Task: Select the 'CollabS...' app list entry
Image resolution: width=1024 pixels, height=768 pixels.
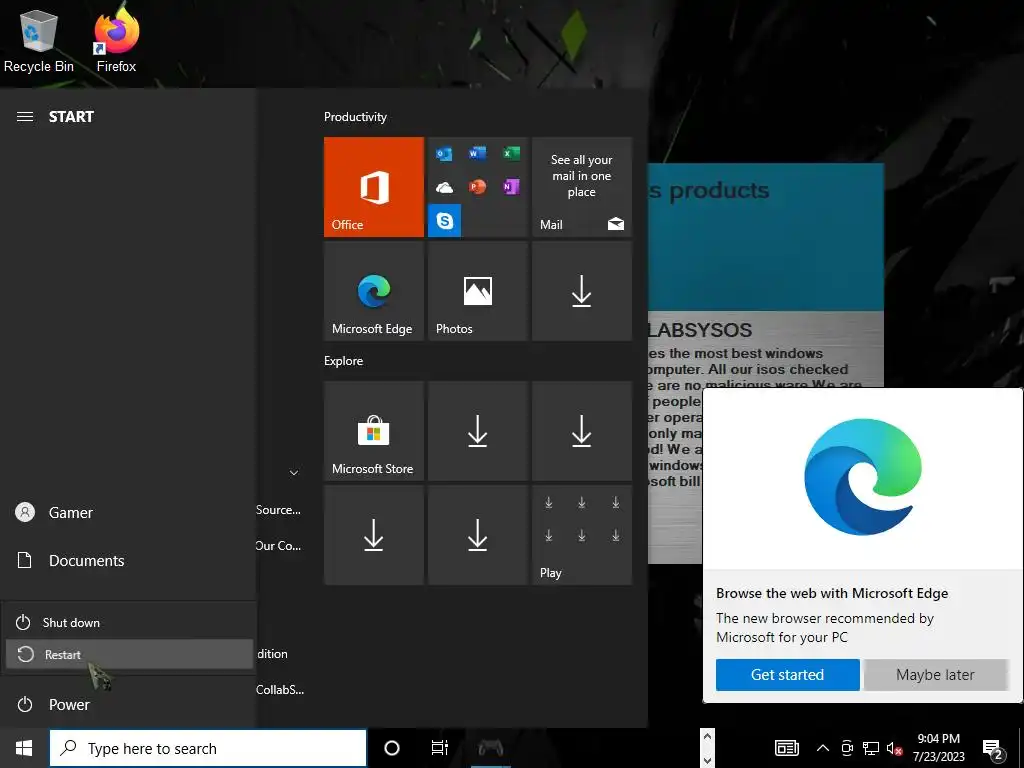Action: (x=280, y=690)
